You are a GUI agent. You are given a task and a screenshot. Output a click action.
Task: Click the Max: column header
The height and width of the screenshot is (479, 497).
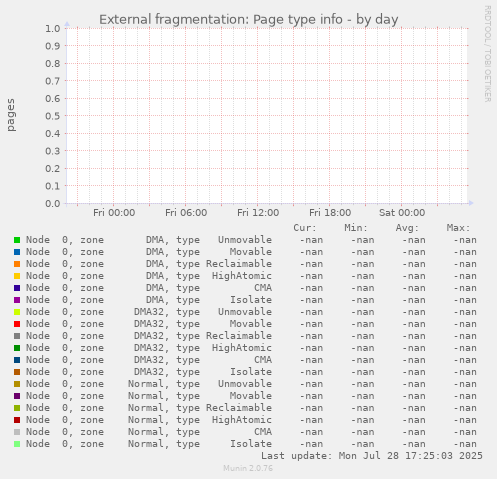pyautogui.click(x=458, y=228)
